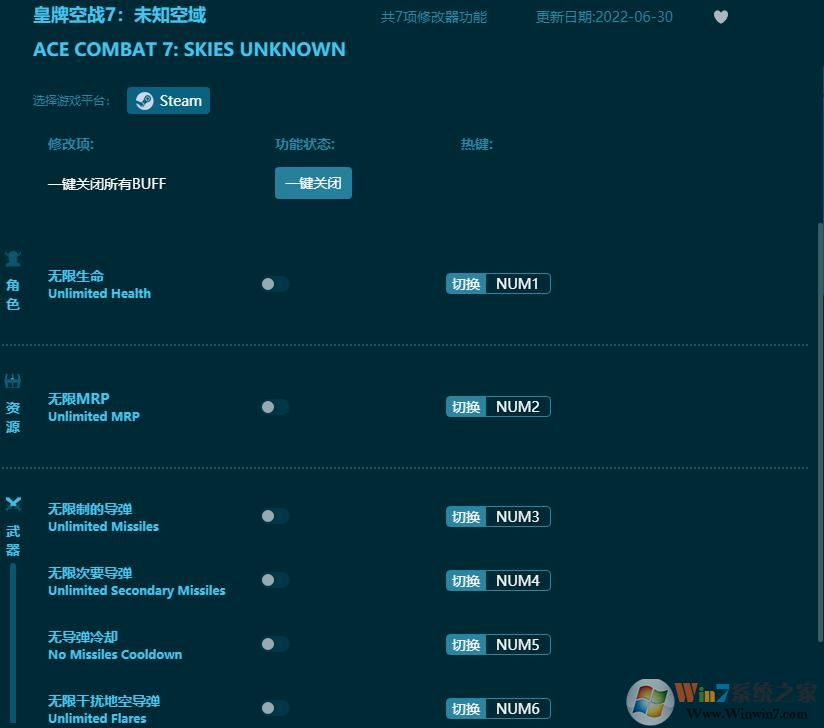The height and width of the screenshot is (728, 824).
Task: Select the crossed-swords 武器 weapons icon
Action: [13, 503]
